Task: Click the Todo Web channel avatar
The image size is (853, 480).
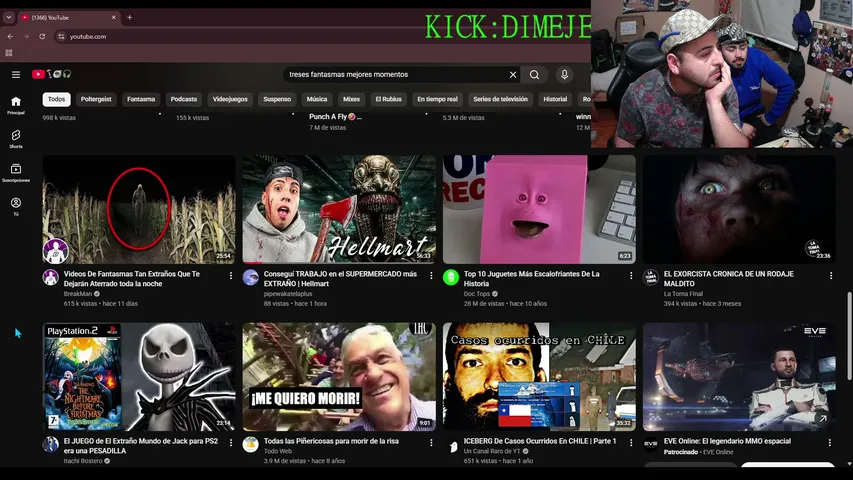Action: tap(250, 445)
